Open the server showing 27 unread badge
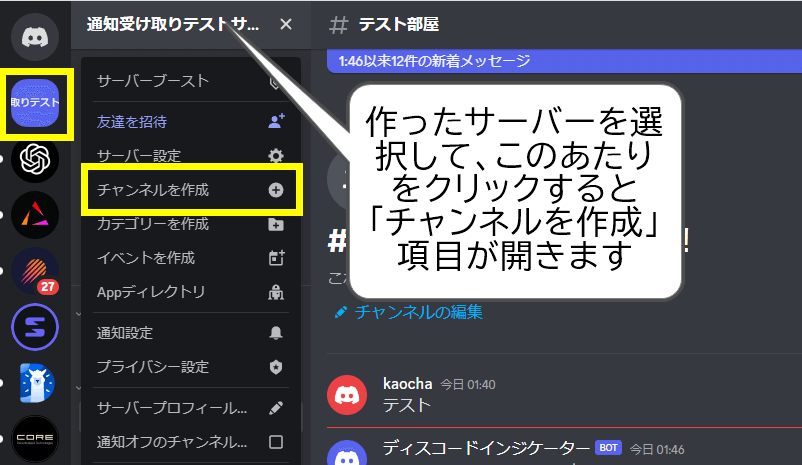 click(35, 271)
